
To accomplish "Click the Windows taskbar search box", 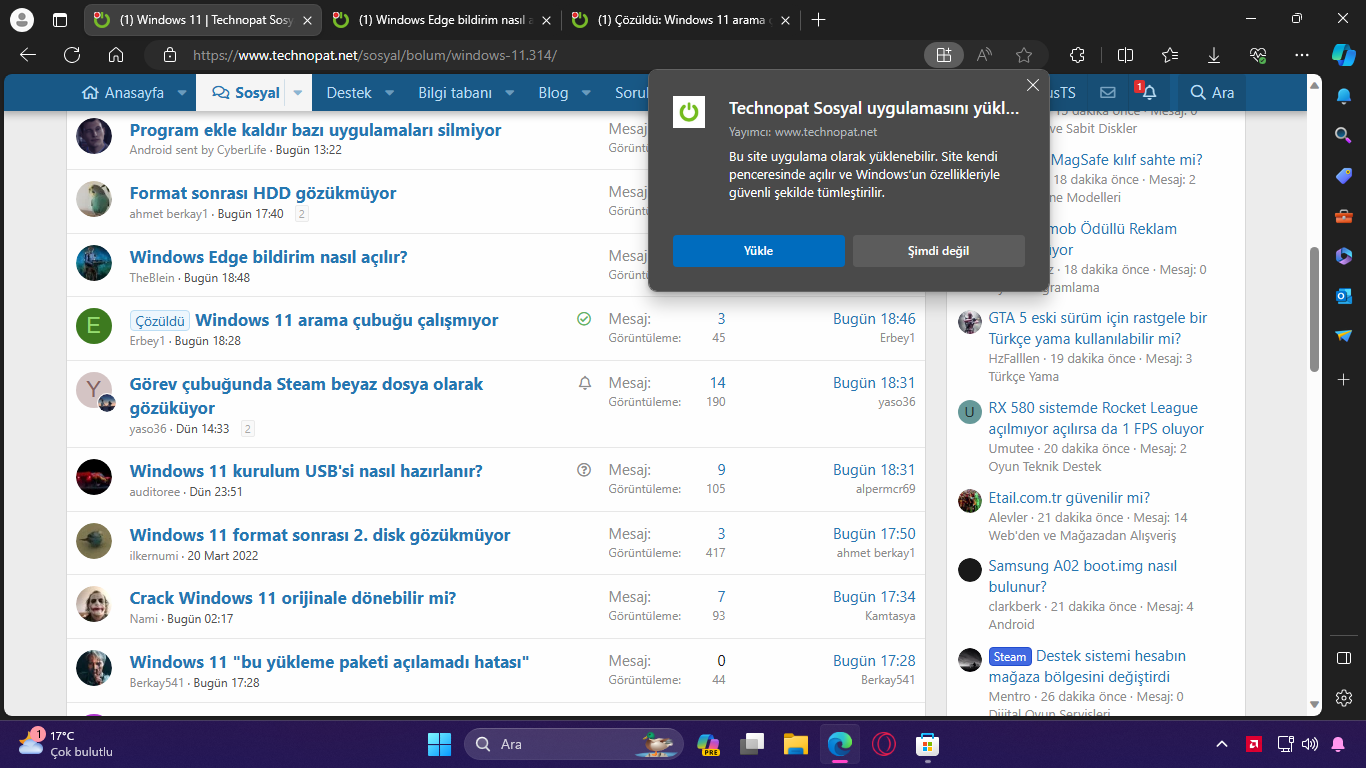I will tap(573, 744).
